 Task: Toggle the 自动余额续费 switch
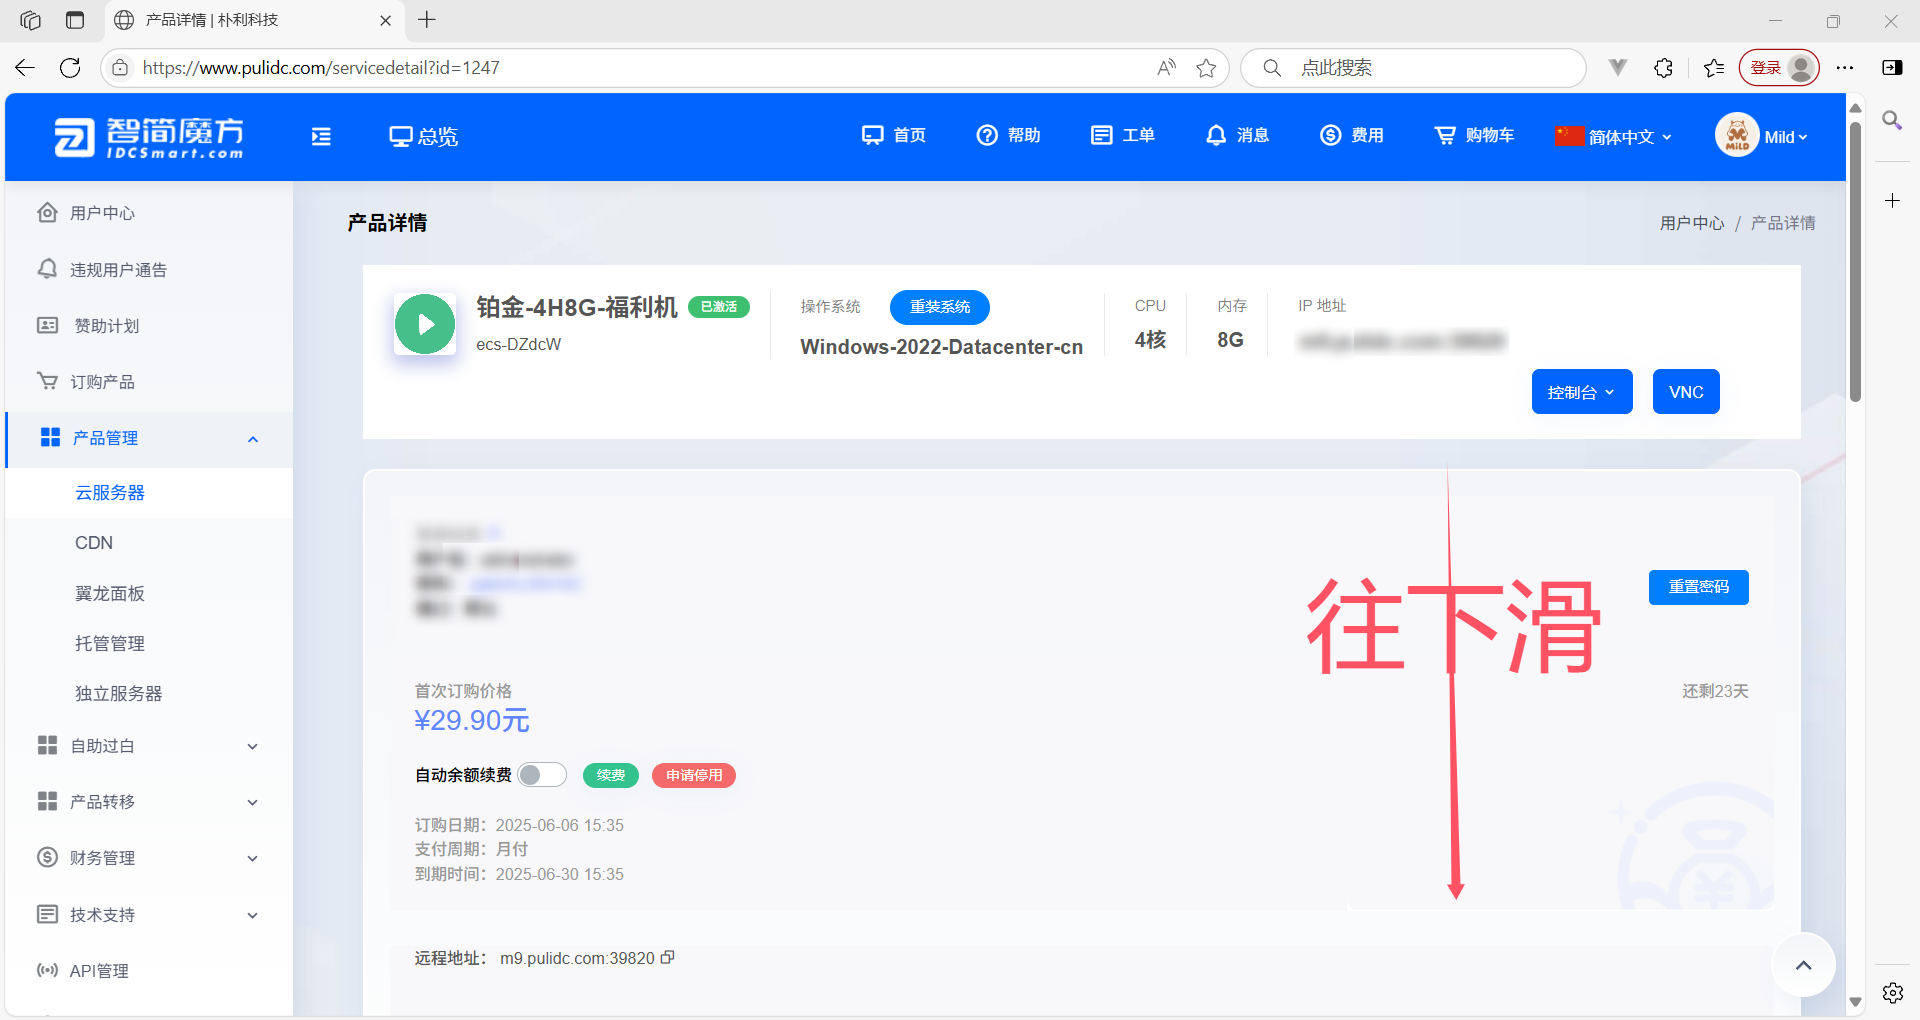pos(542,775)
